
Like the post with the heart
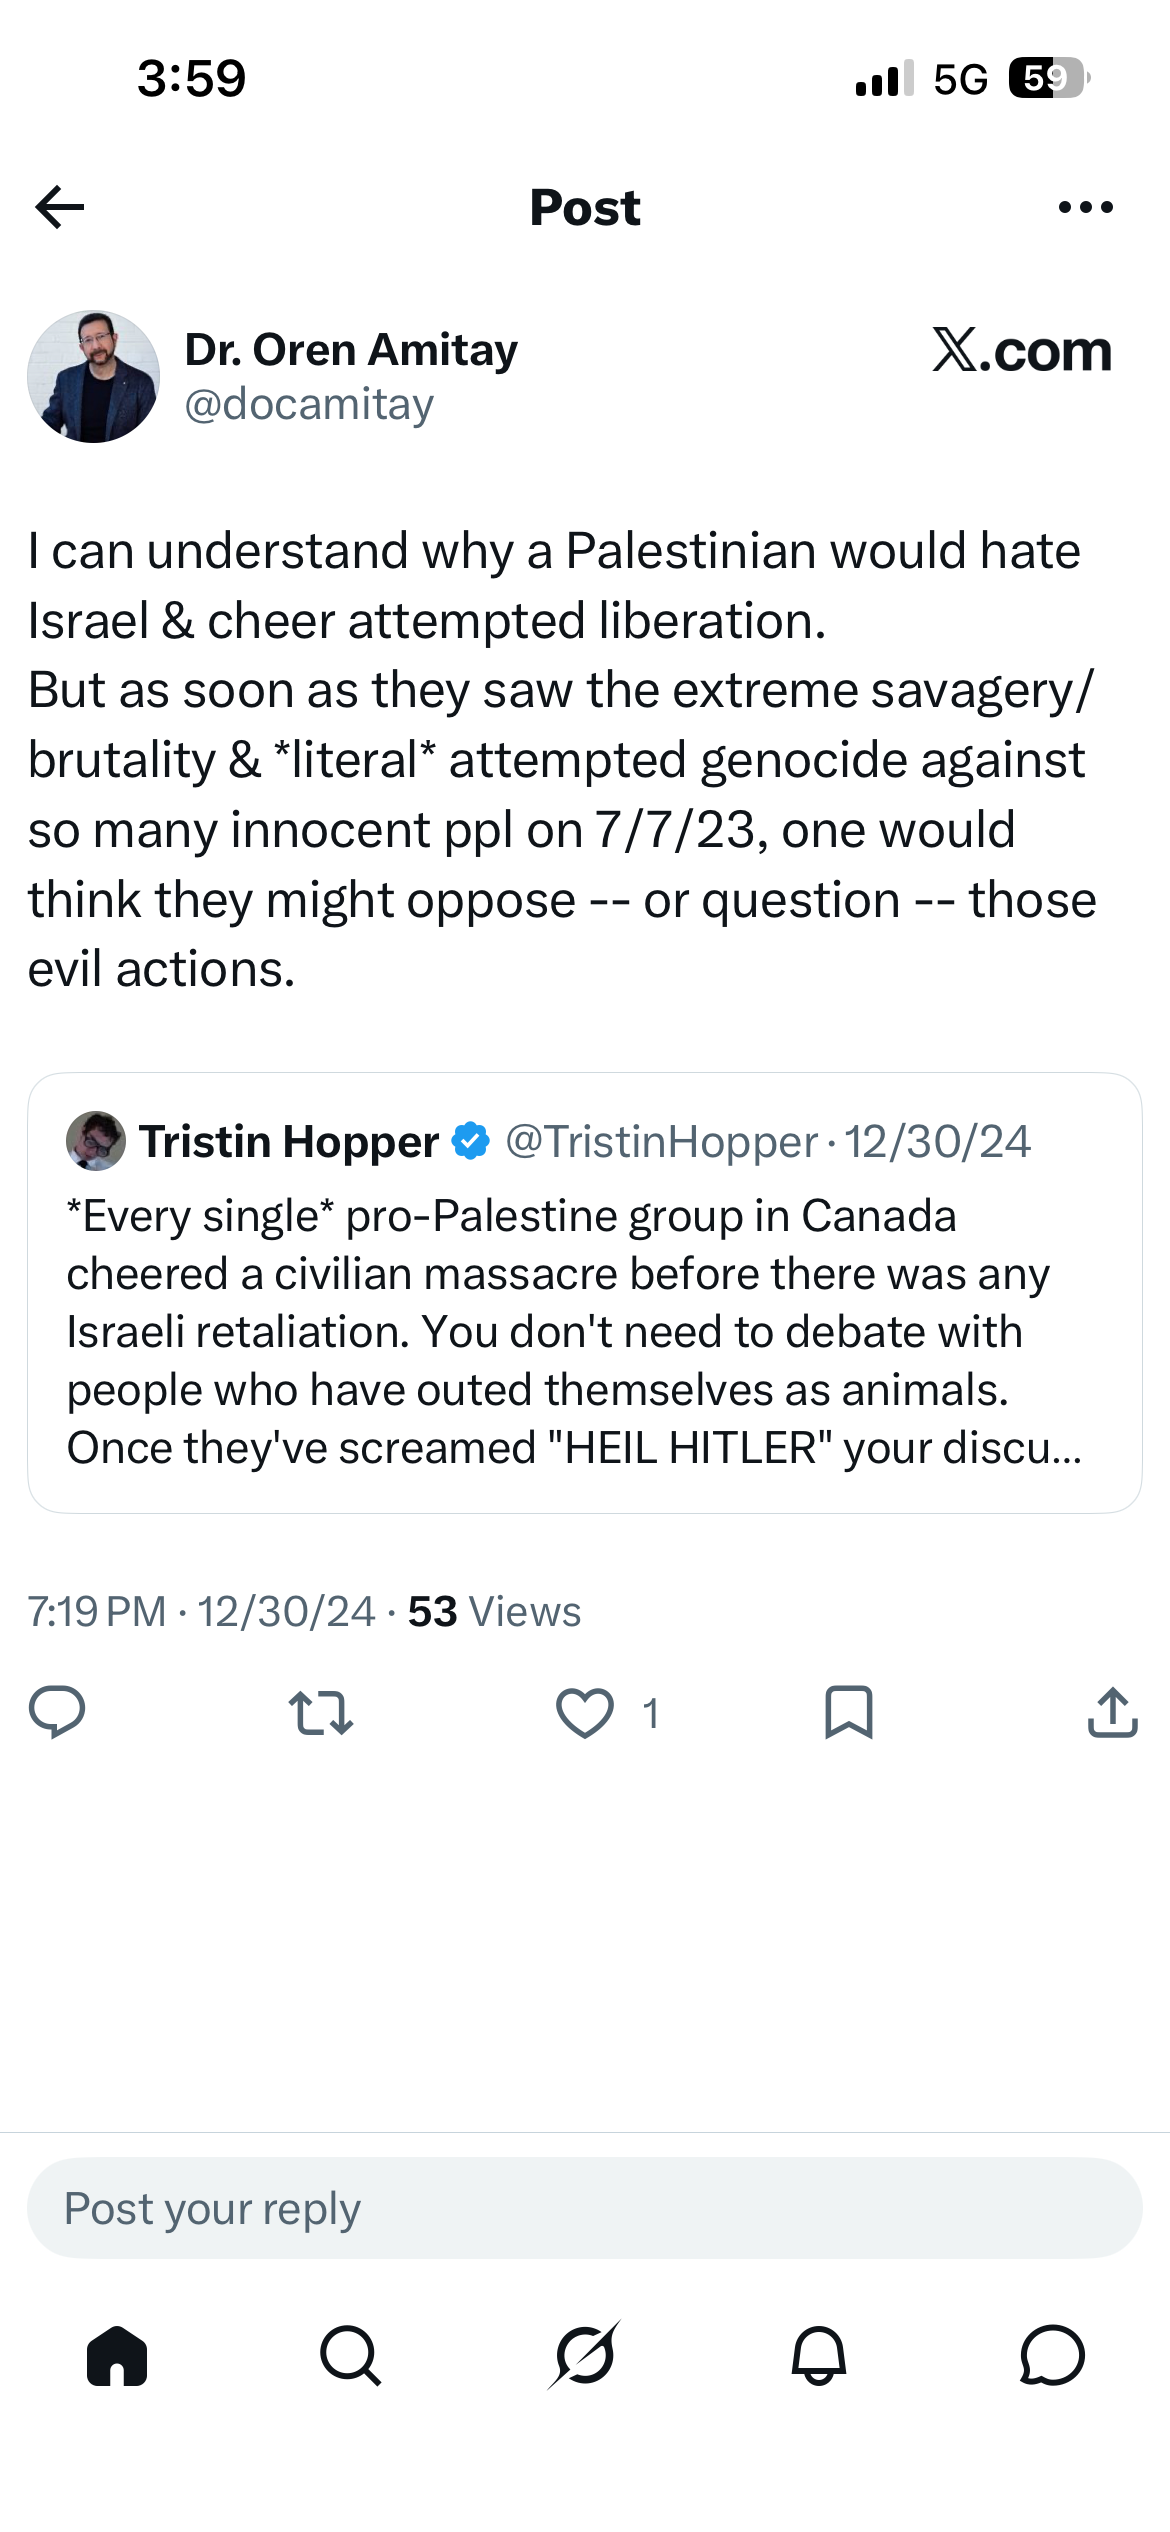pos(585,1712)
